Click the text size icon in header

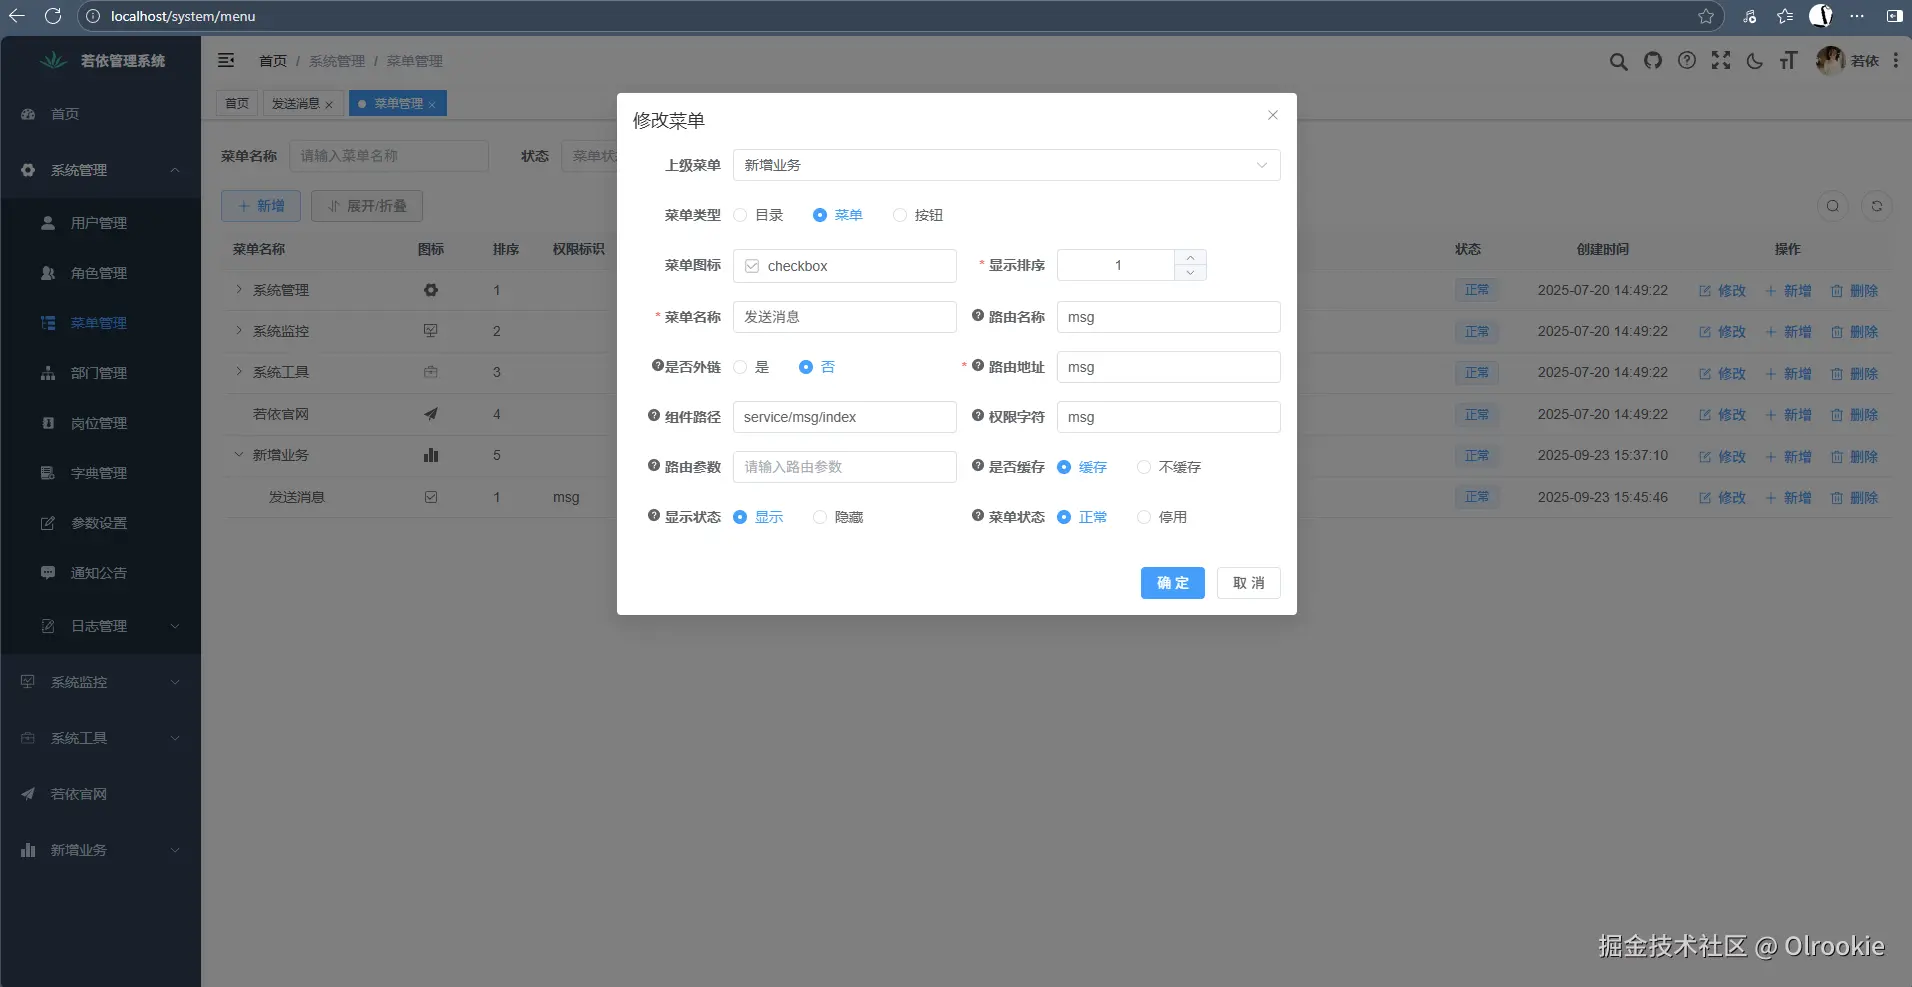tap(1789, 61)
